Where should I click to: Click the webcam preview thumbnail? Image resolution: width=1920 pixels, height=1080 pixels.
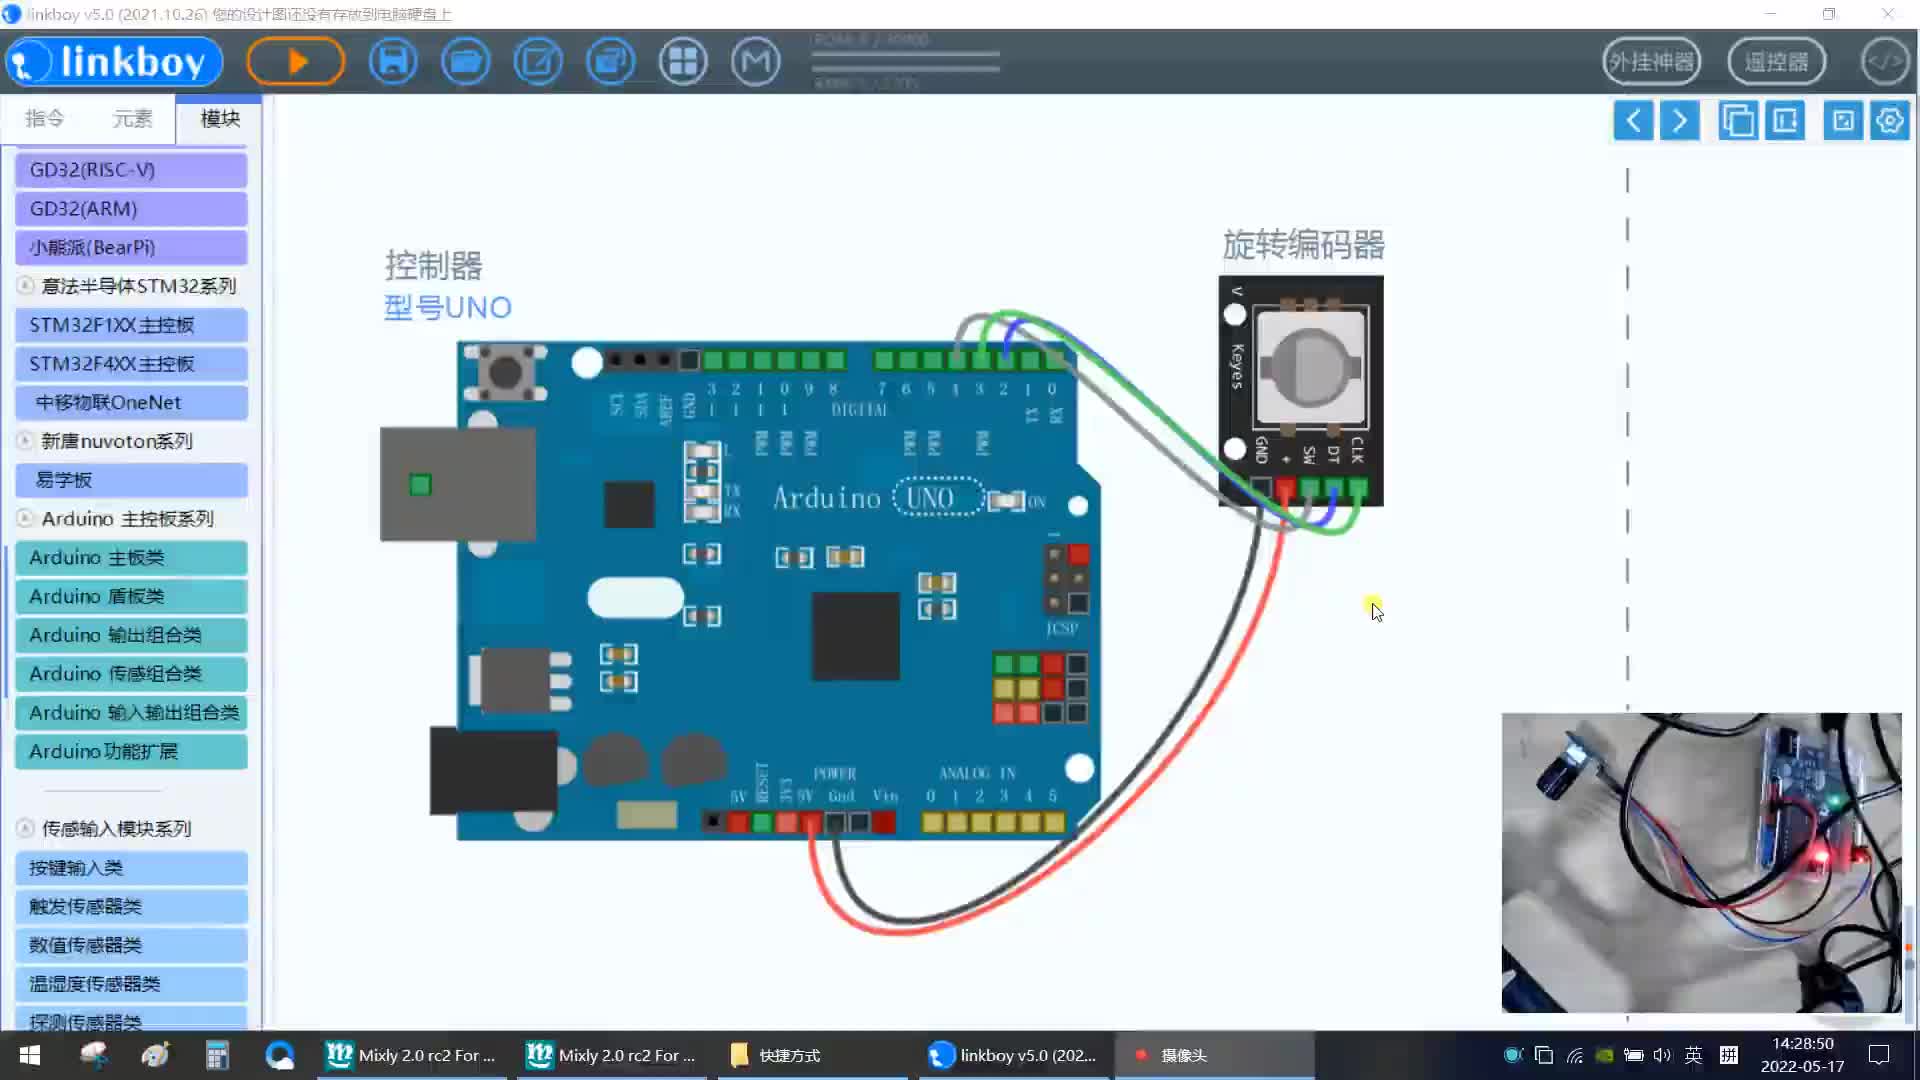(1701, 863)
